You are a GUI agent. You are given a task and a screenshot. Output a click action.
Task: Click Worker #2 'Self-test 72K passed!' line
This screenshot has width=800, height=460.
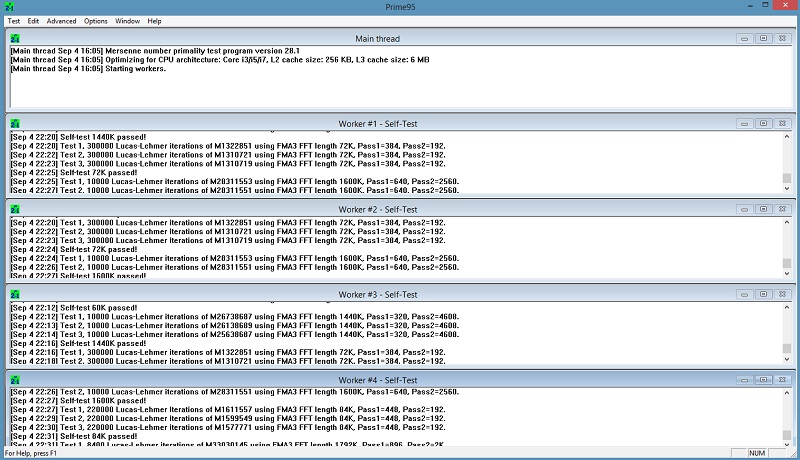[73, 249]
